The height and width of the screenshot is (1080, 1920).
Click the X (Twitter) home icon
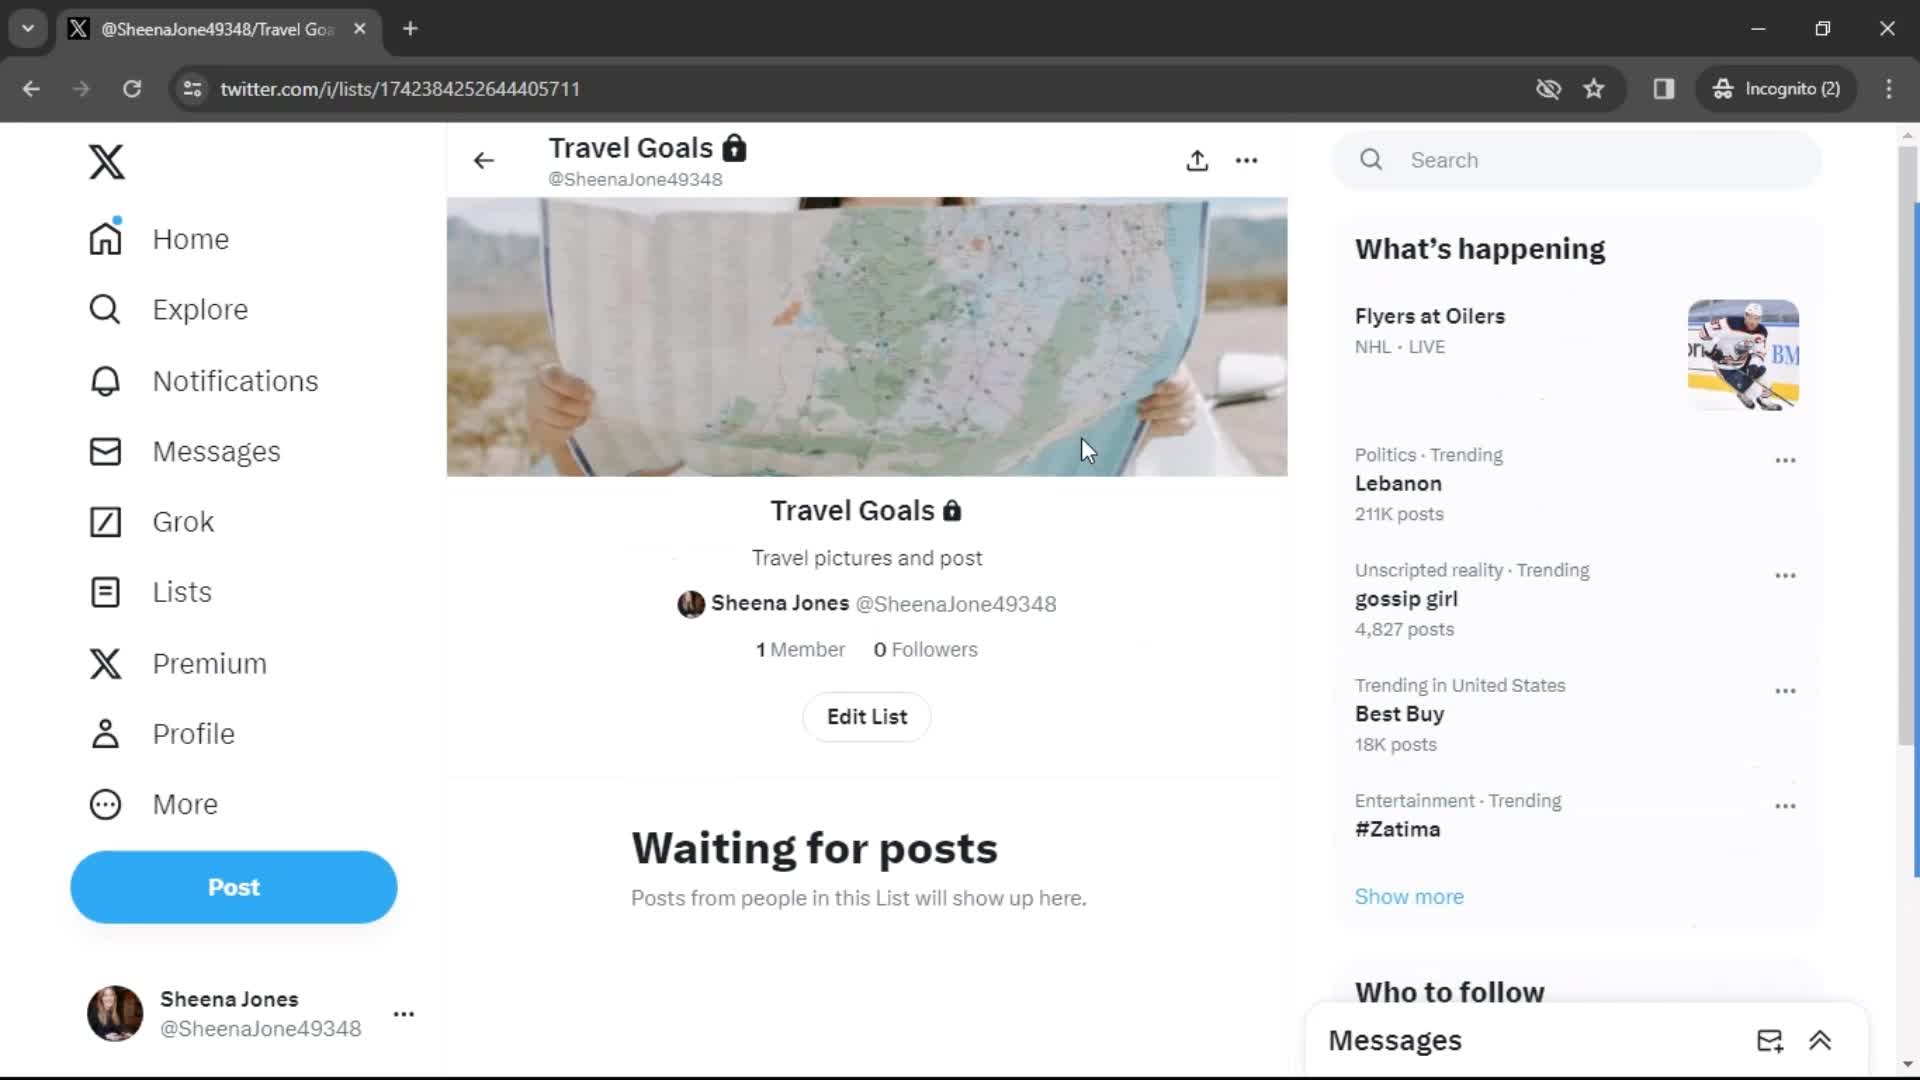pos(105,161)
